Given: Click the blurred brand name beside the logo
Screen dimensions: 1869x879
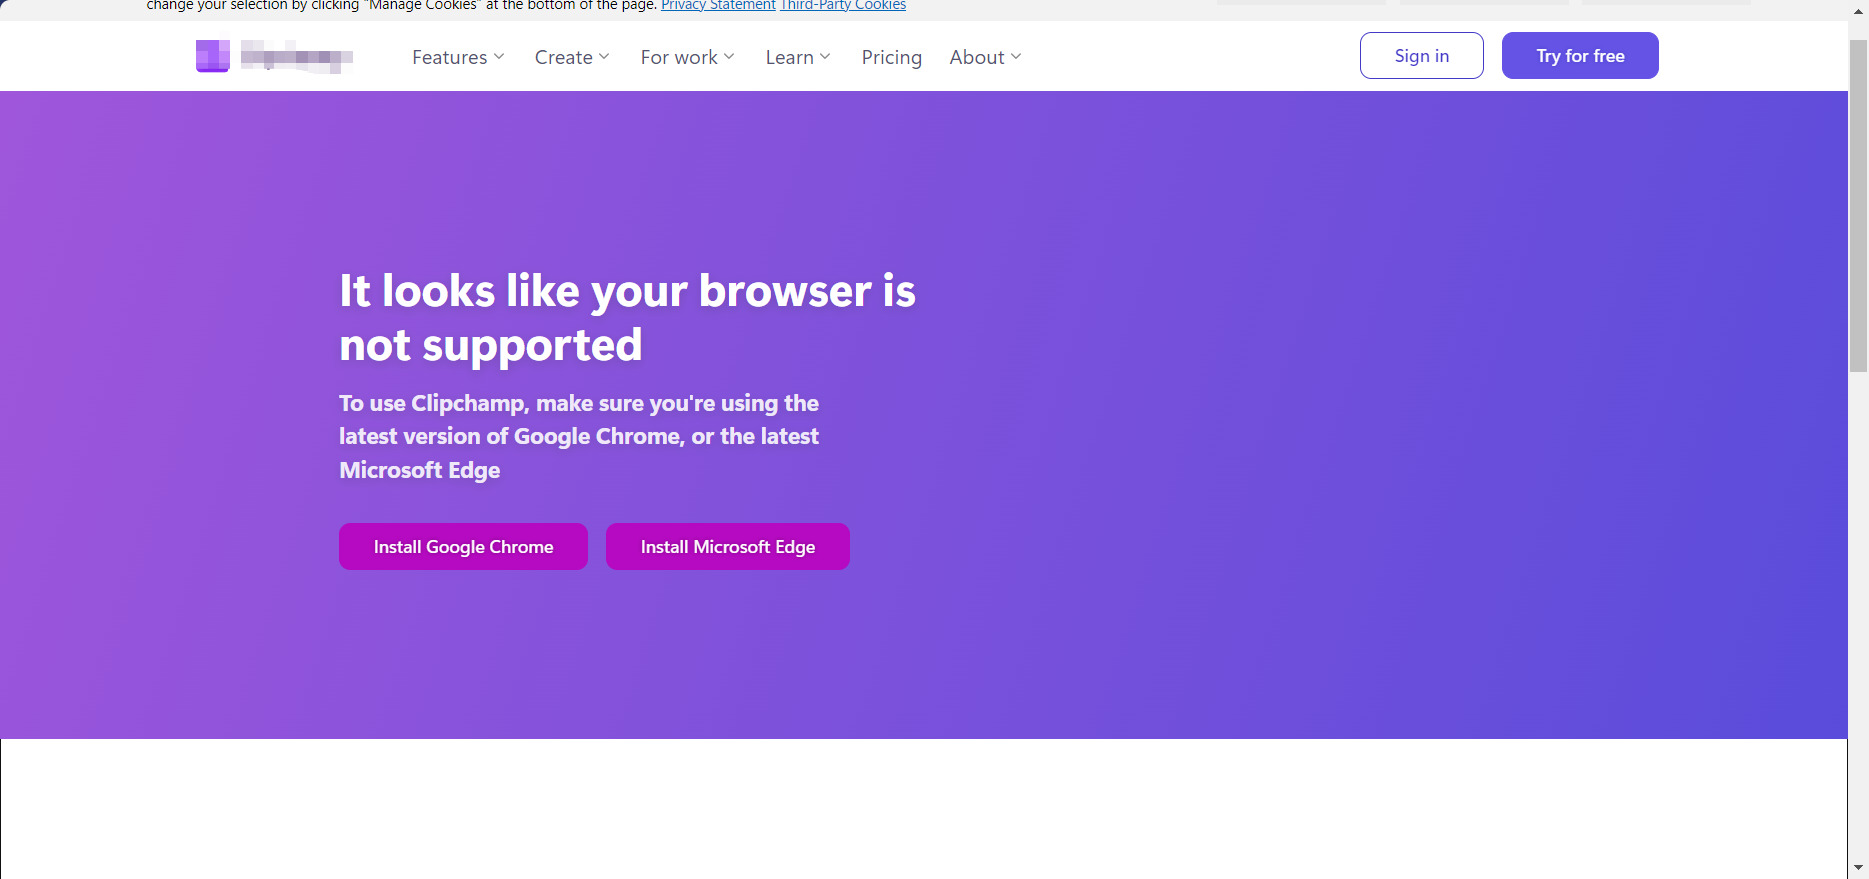Looking at the screenshot, I should click(x=297, y=56).
